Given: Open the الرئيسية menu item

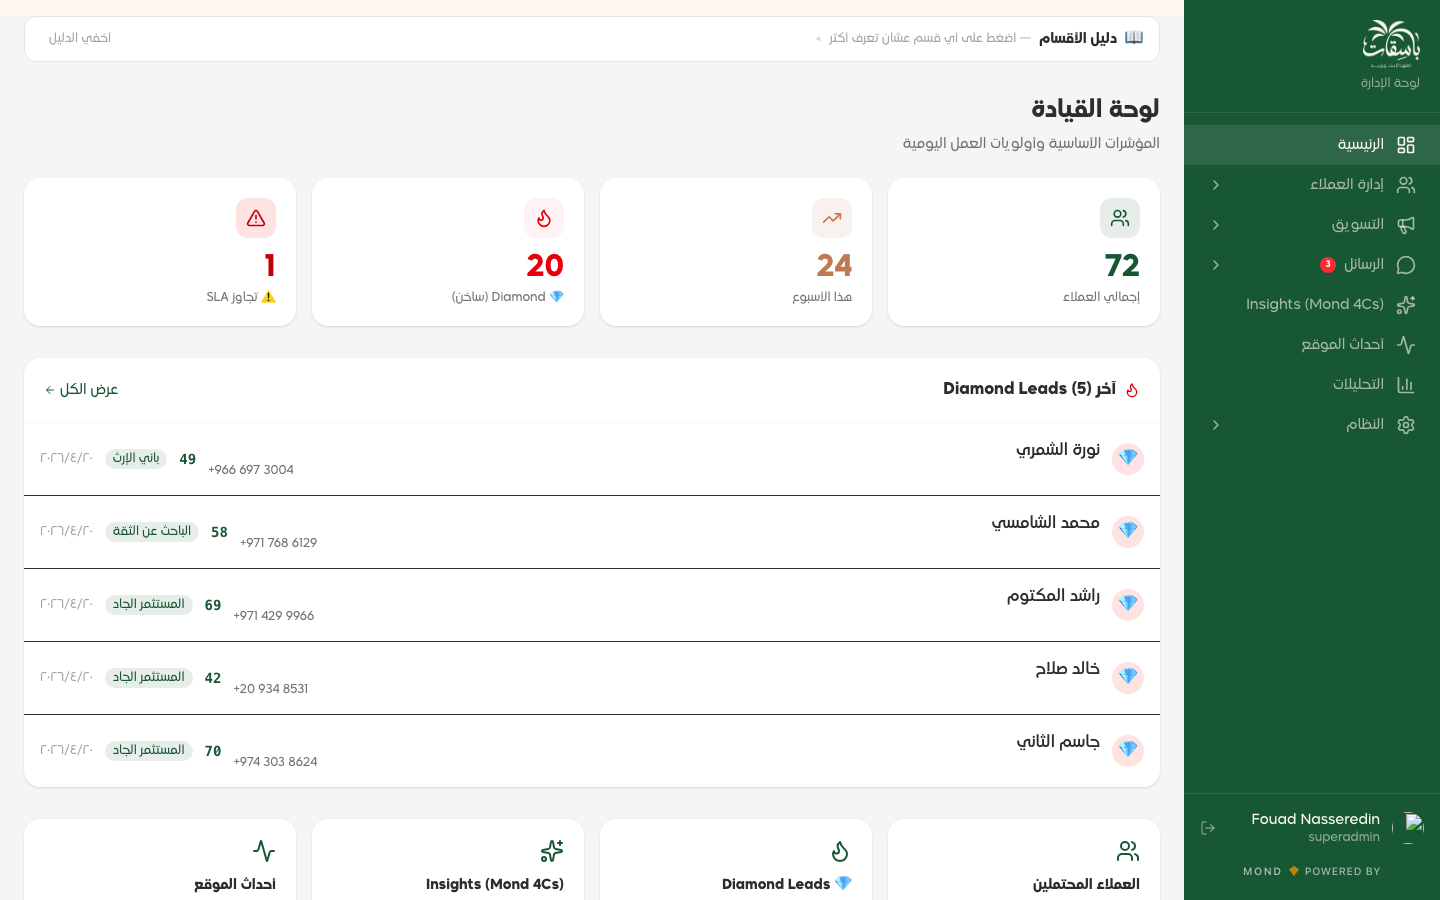Looking at the screenshot, I should click(1312, 145).
